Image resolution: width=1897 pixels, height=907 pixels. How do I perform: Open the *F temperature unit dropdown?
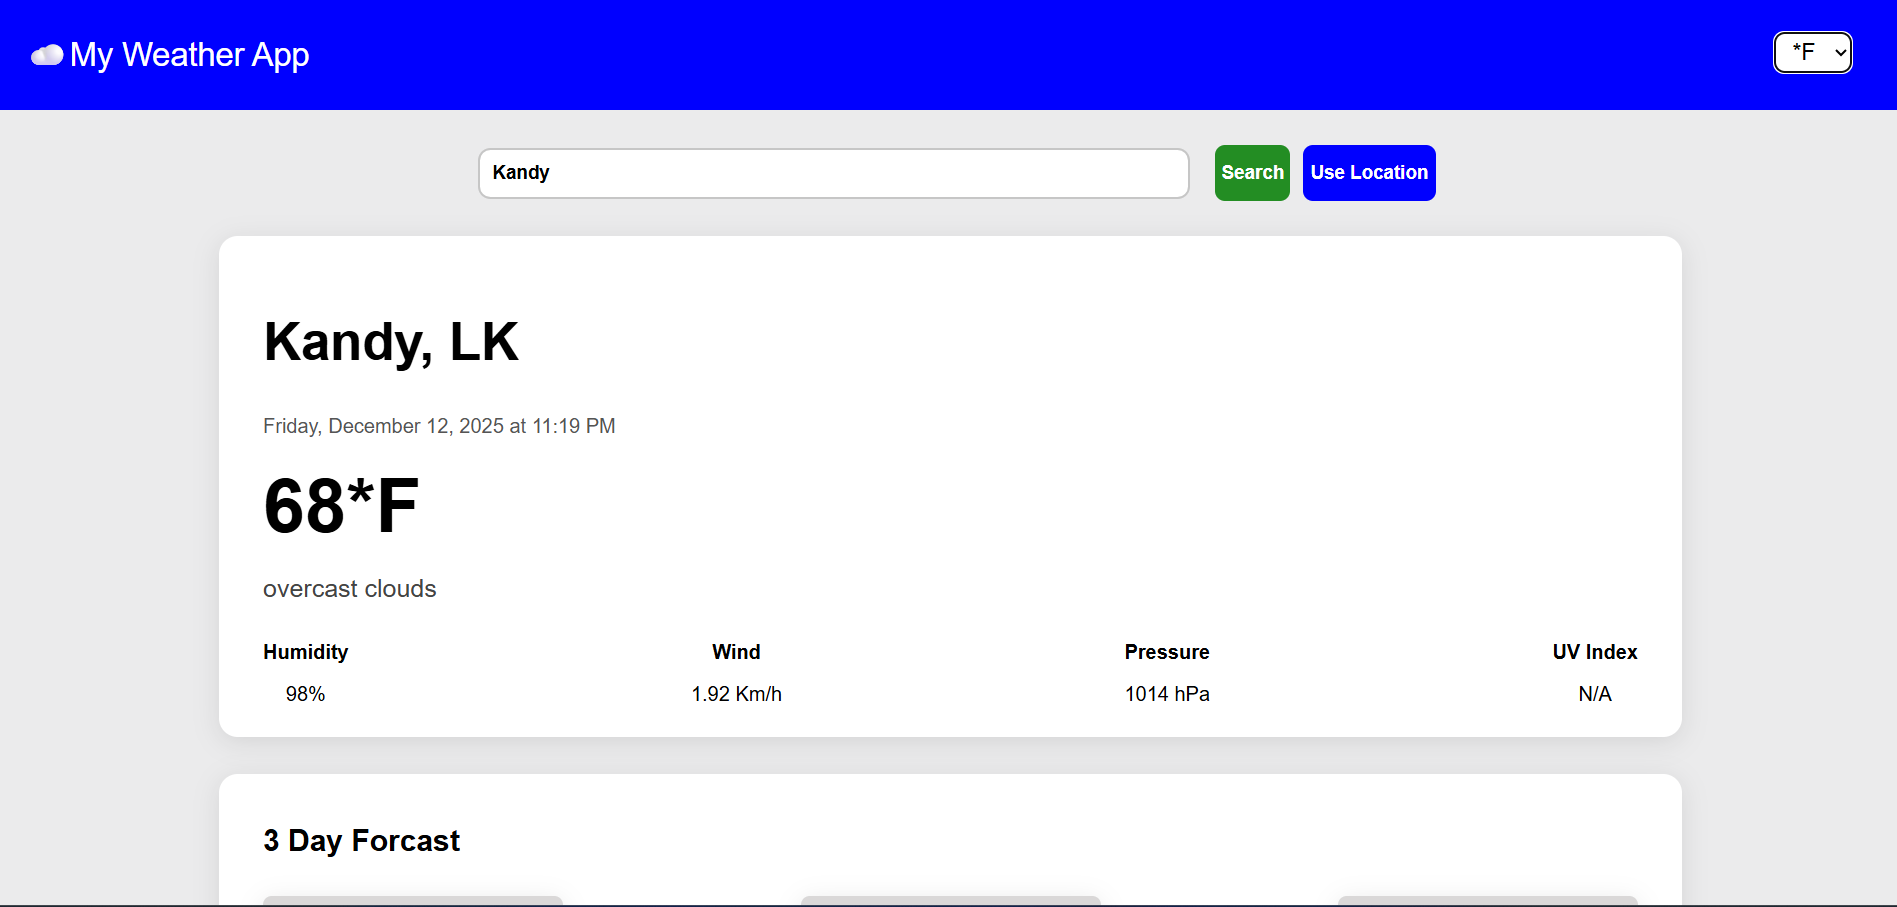coord(1812,53)
